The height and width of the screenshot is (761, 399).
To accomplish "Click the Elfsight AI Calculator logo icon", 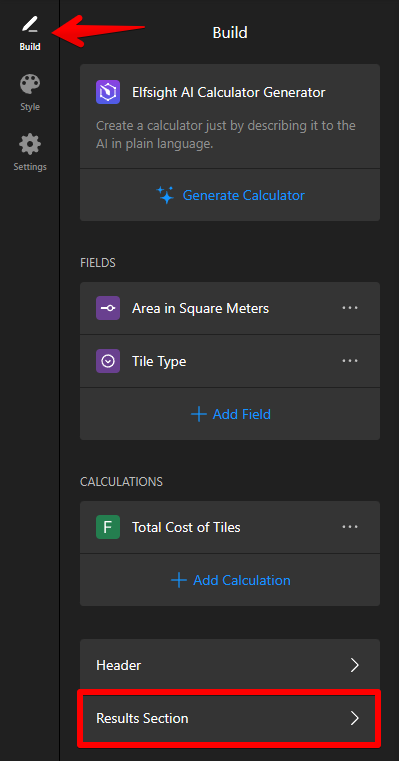I will [108, 92].
